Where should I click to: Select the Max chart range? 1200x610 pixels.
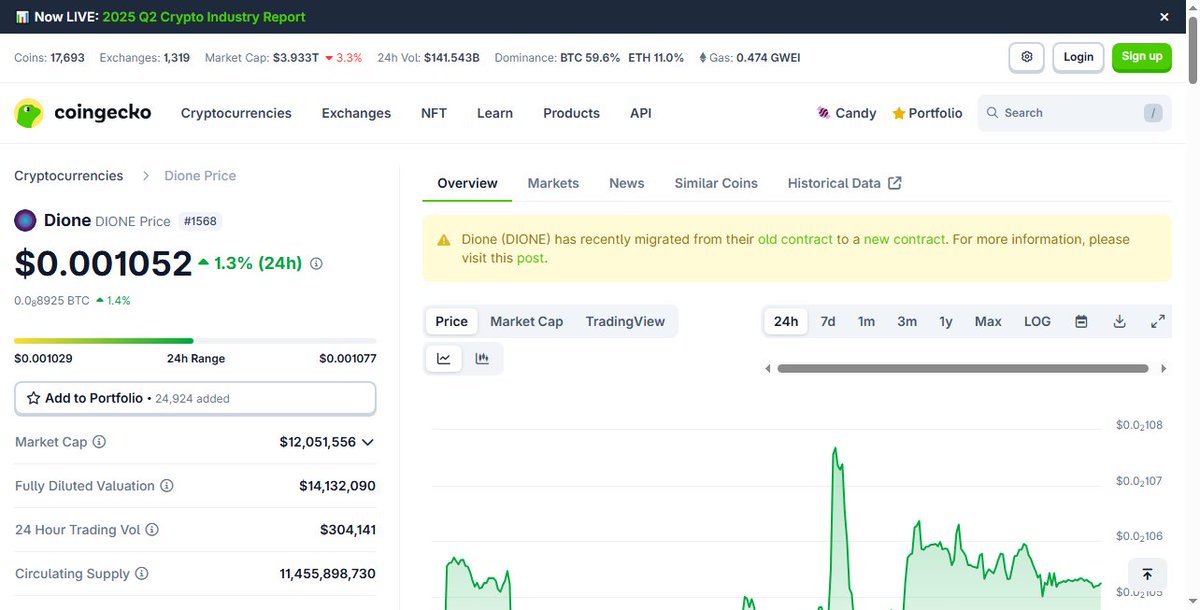(x=988, y=321)
